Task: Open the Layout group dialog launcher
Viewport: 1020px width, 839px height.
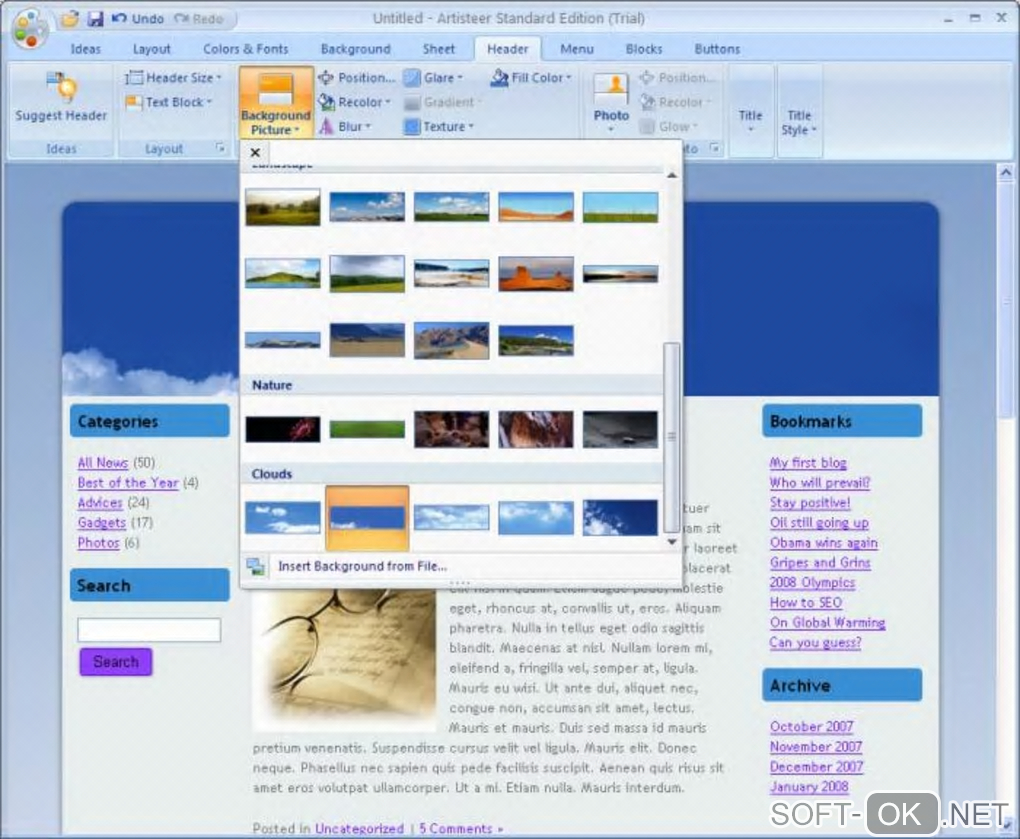Action: coord(221,148)
